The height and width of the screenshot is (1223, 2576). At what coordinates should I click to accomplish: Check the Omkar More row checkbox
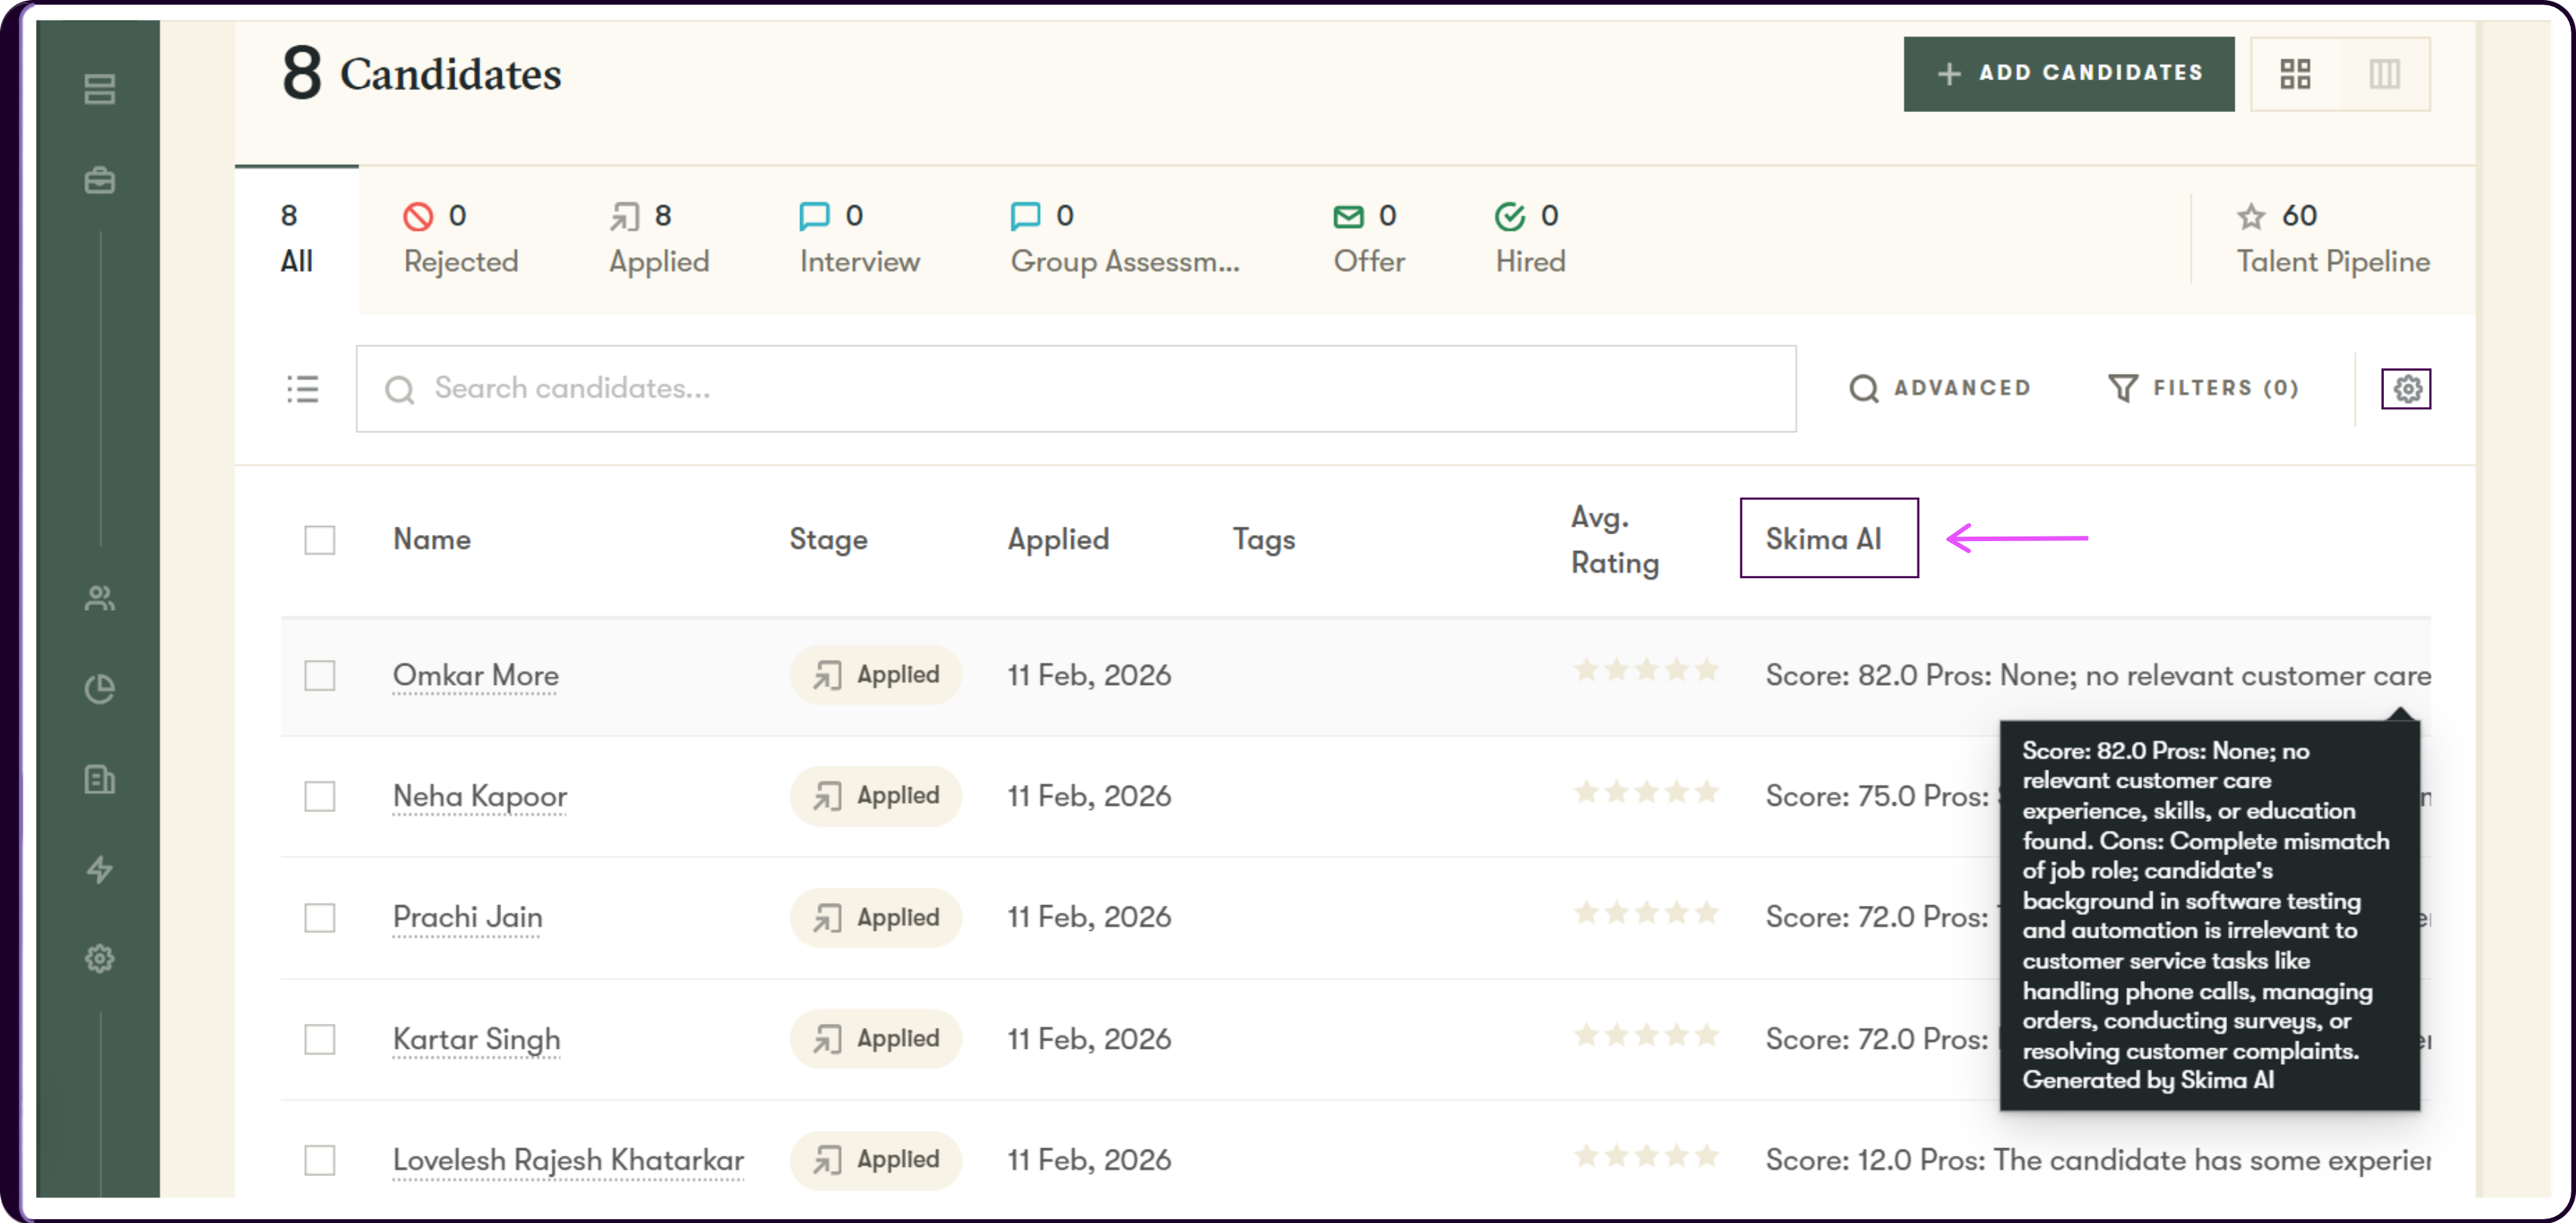point(320,676)
